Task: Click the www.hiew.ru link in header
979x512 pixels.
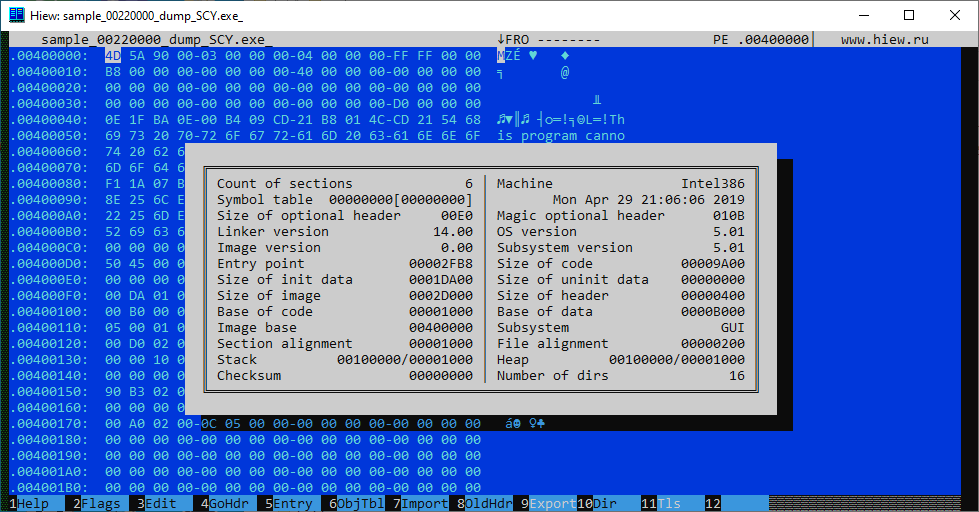Action: click(884, 40)
